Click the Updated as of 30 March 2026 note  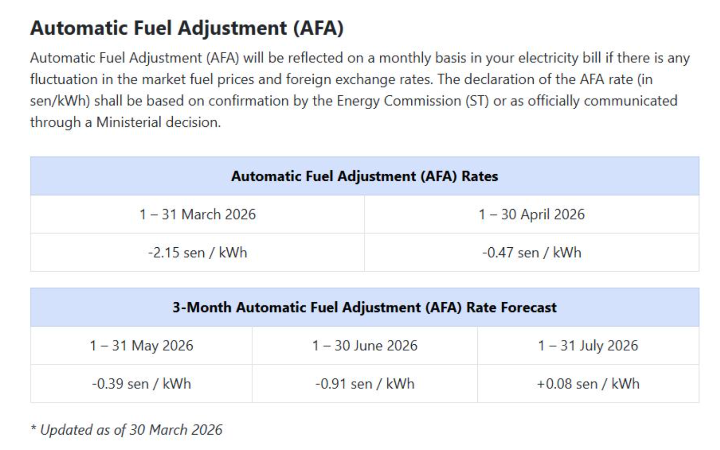point(126,430)
